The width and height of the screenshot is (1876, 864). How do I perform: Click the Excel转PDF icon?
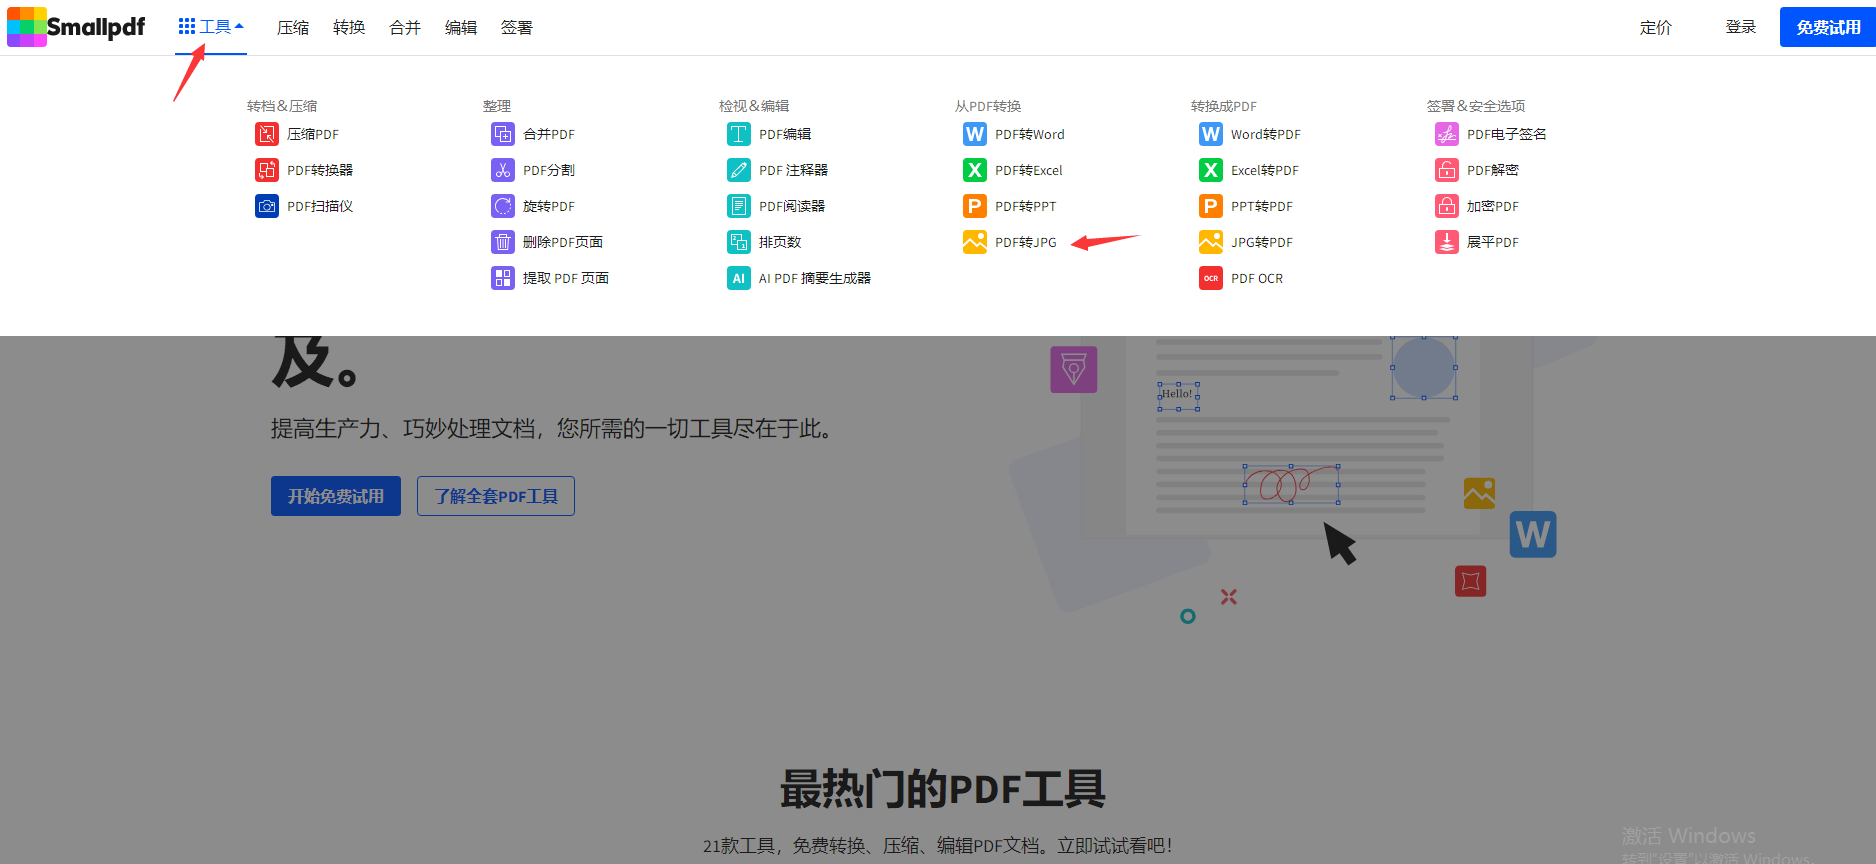(x=1211, y=170)
